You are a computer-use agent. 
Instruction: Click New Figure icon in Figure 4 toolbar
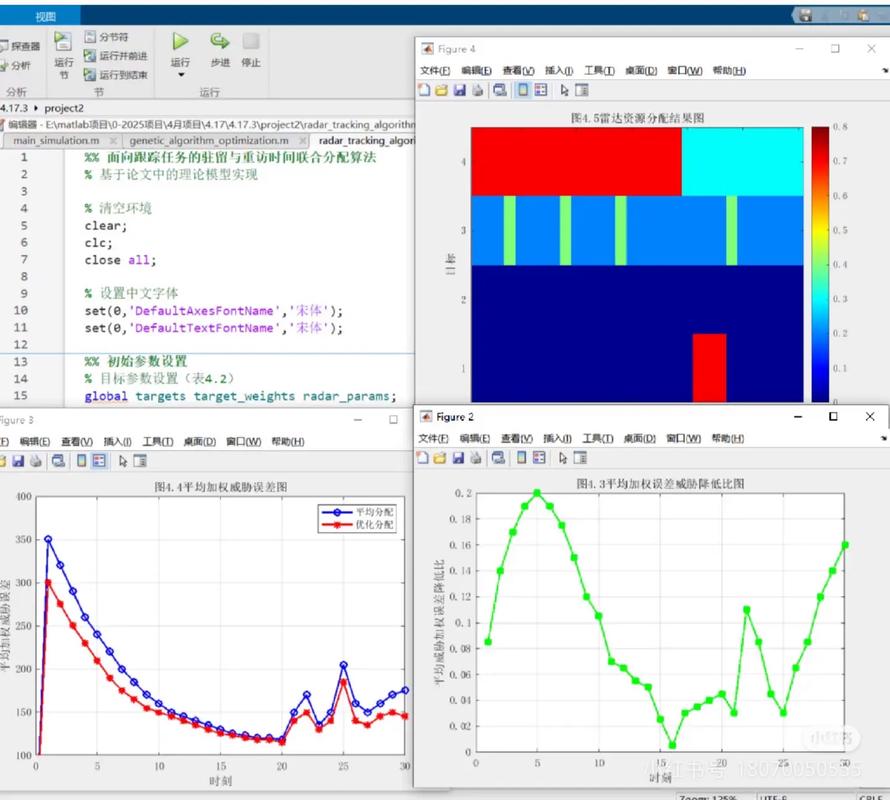tap(423, 90)
